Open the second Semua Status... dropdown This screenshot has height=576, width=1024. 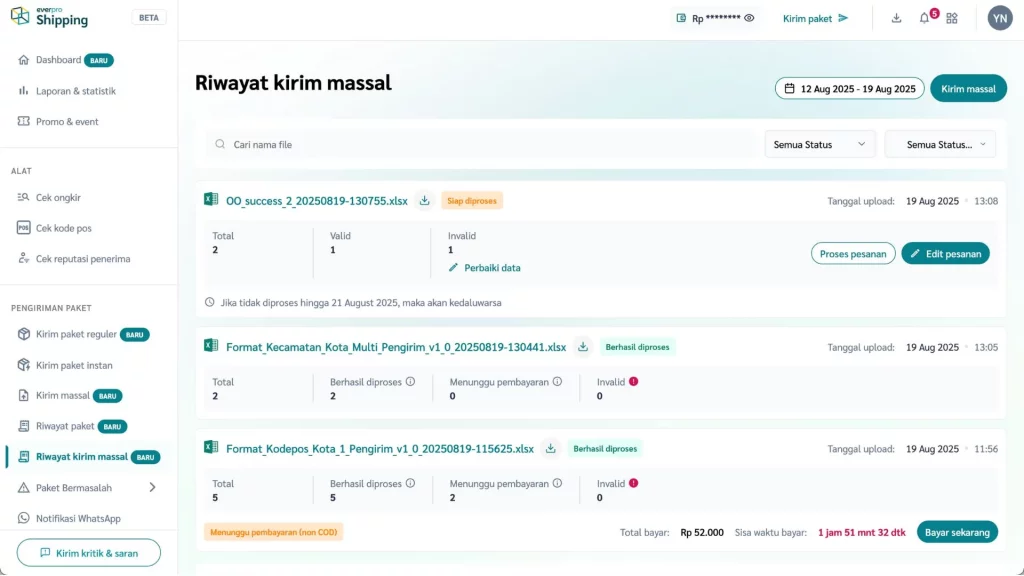(x=940, y=145)
